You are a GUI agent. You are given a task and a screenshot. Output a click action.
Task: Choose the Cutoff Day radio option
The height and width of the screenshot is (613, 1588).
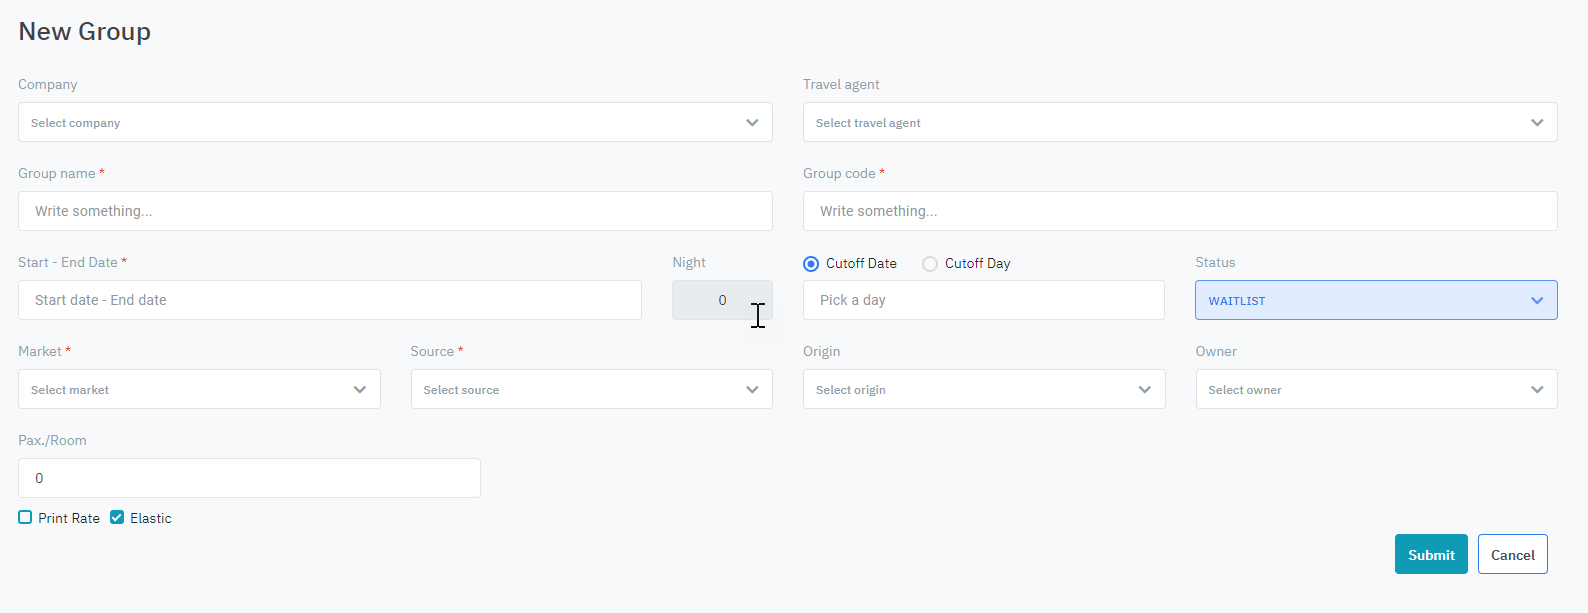(930, 264)
